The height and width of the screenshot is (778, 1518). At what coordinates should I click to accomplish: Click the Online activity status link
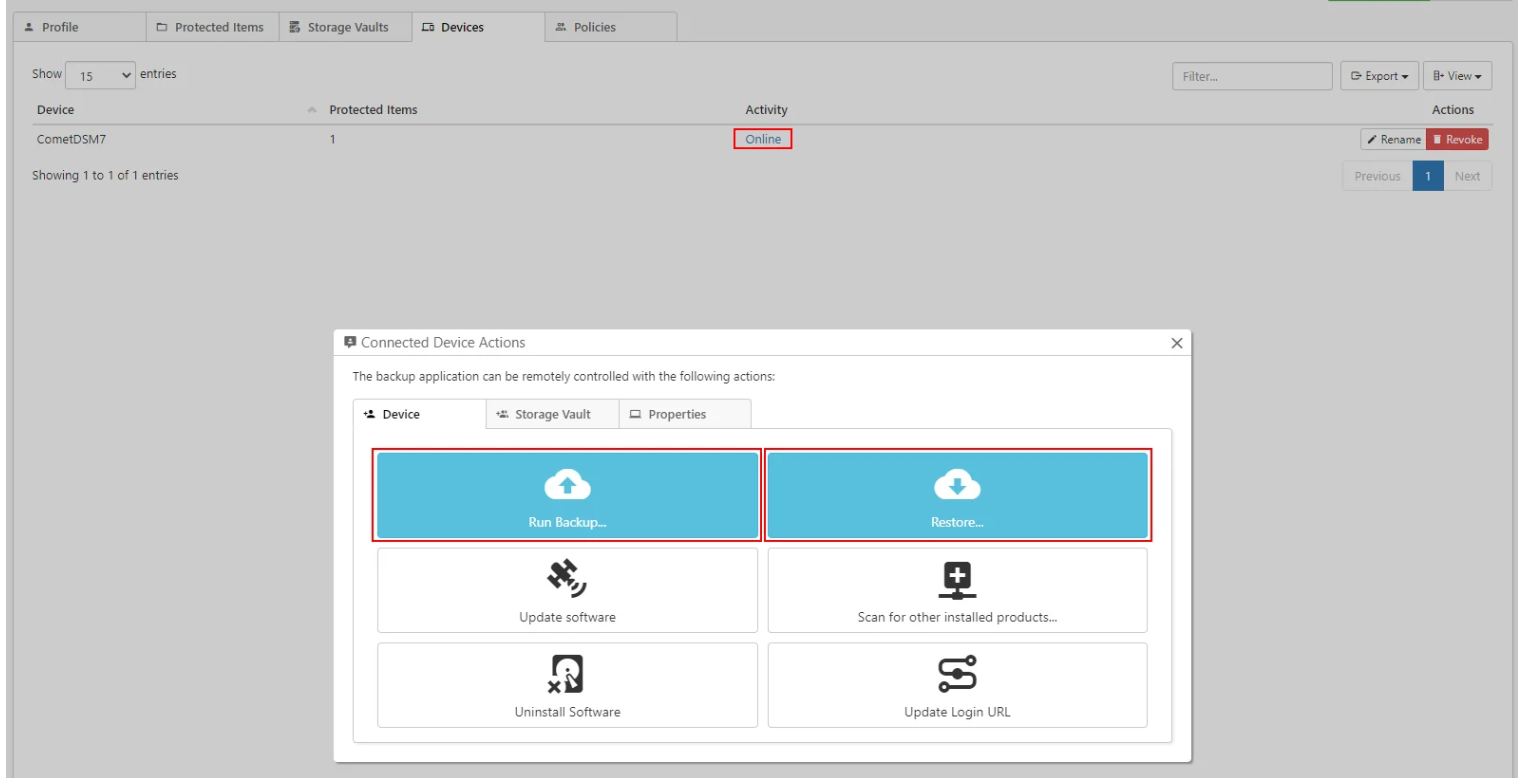point(763,140)
